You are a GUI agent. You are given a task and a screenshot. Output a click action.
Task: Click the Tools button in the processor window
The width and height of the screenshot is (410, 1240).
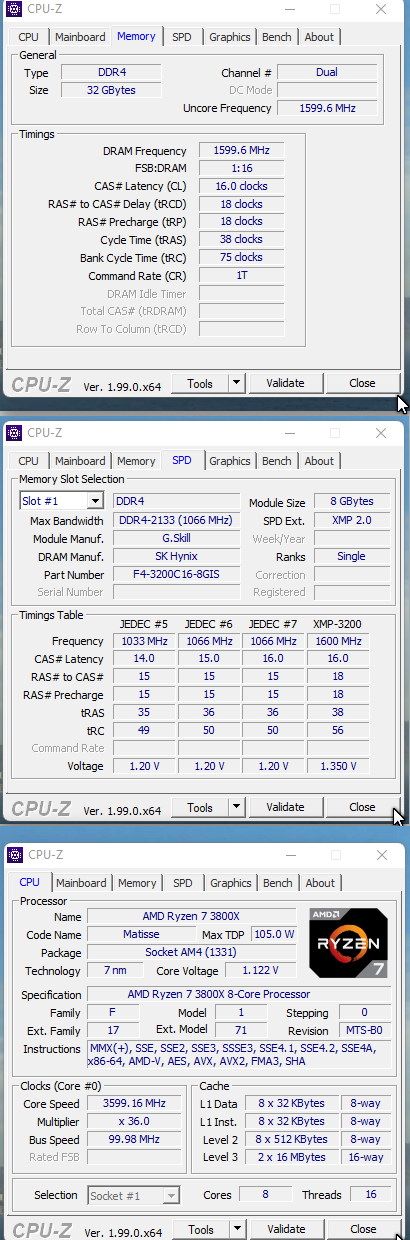200,1229
